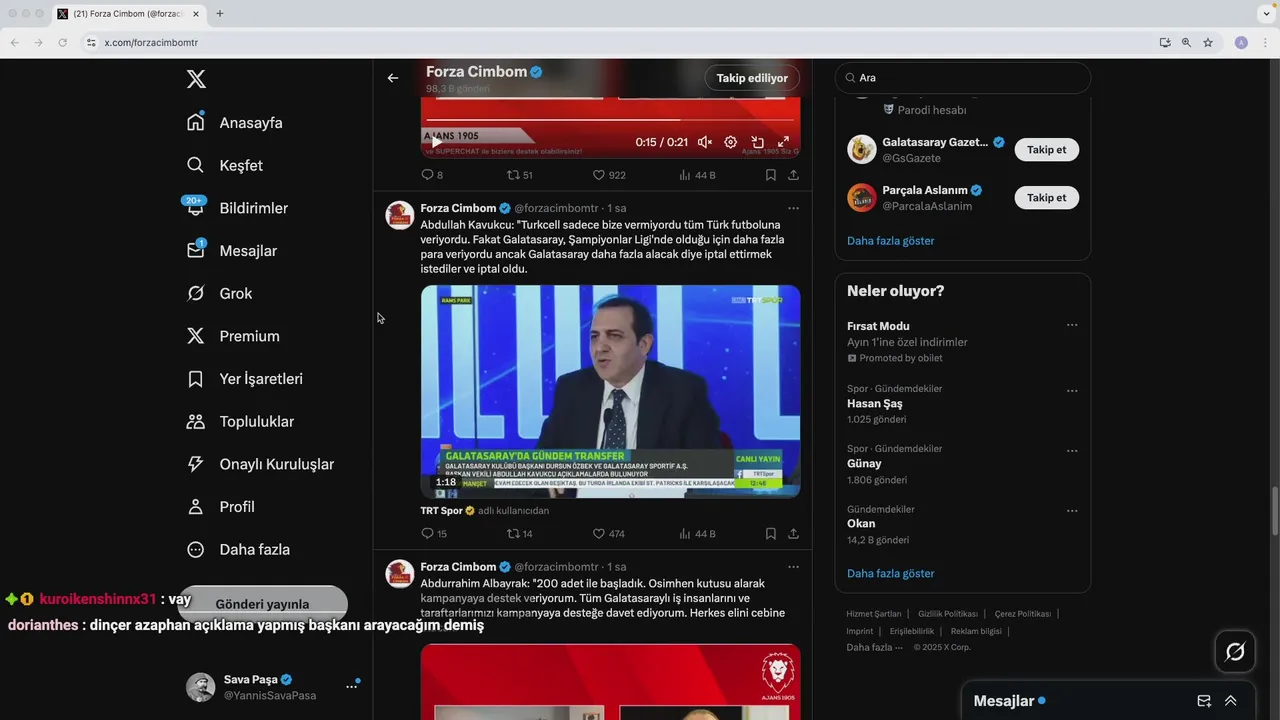The image size is (1280, 720).
Task: Play the top video
Action: click(435, 142)
